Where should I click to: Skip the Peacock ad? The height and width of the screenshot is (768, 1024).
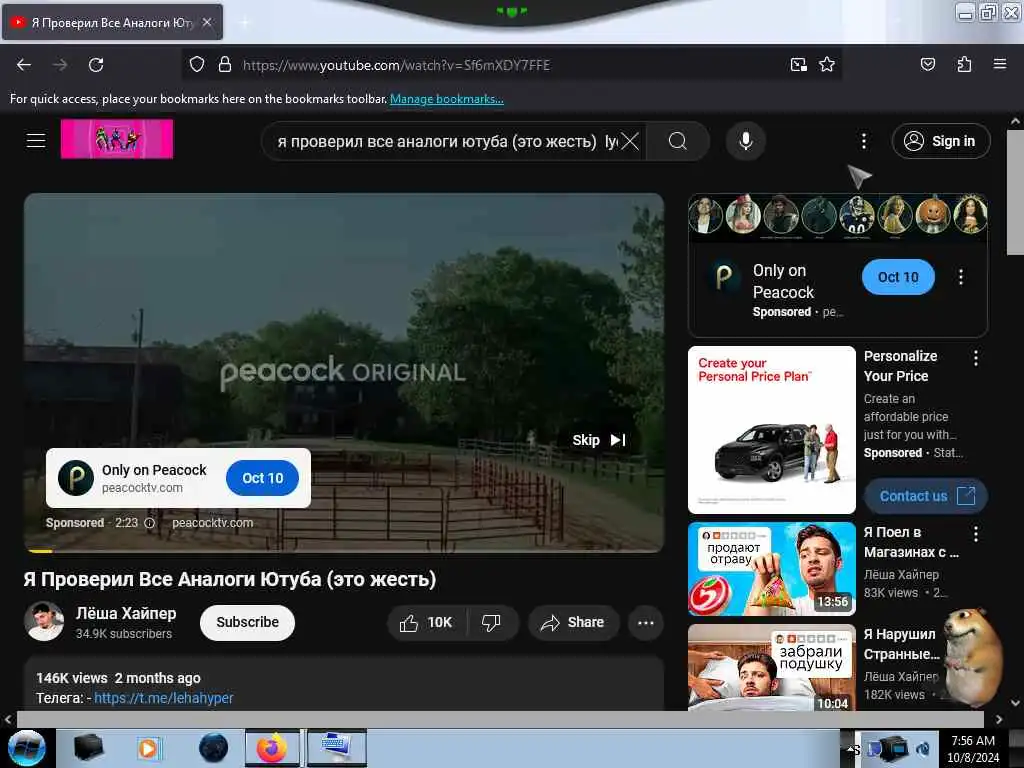click(x=599, y=440)
